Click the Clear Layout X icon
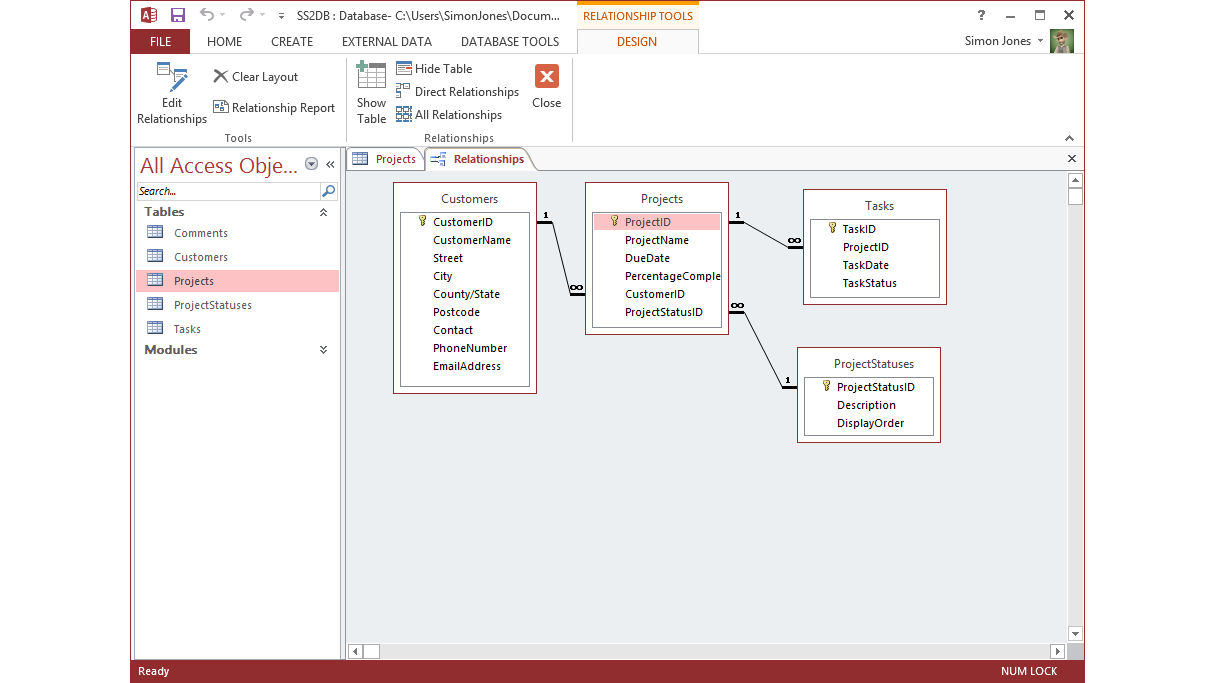The image size is (1215, 683). (x=221, y=76)
